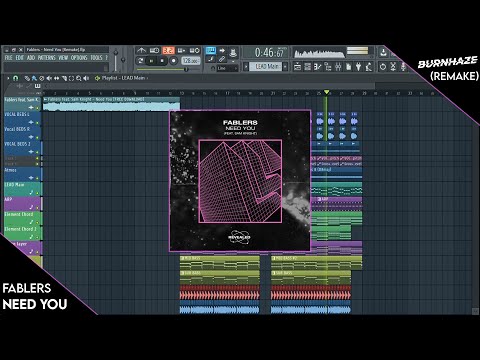Toggle loop recording icon
This screenshot has height=360, width=480.
[x=195, y=51]
